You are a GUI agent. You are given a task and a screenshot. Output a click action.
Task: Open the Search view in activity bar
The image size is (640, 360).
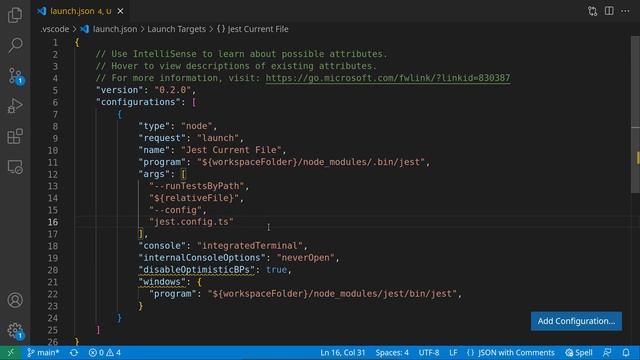click(15, 45)
